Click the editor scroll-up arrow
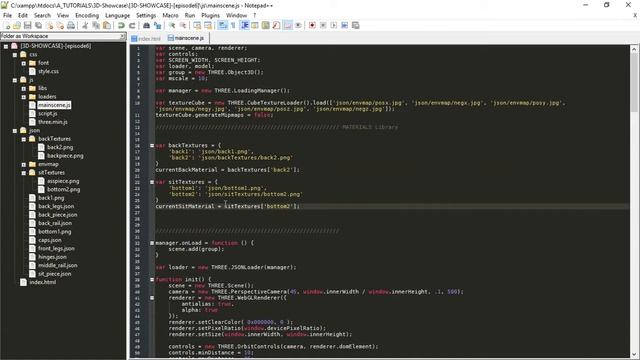 point(634,49)
